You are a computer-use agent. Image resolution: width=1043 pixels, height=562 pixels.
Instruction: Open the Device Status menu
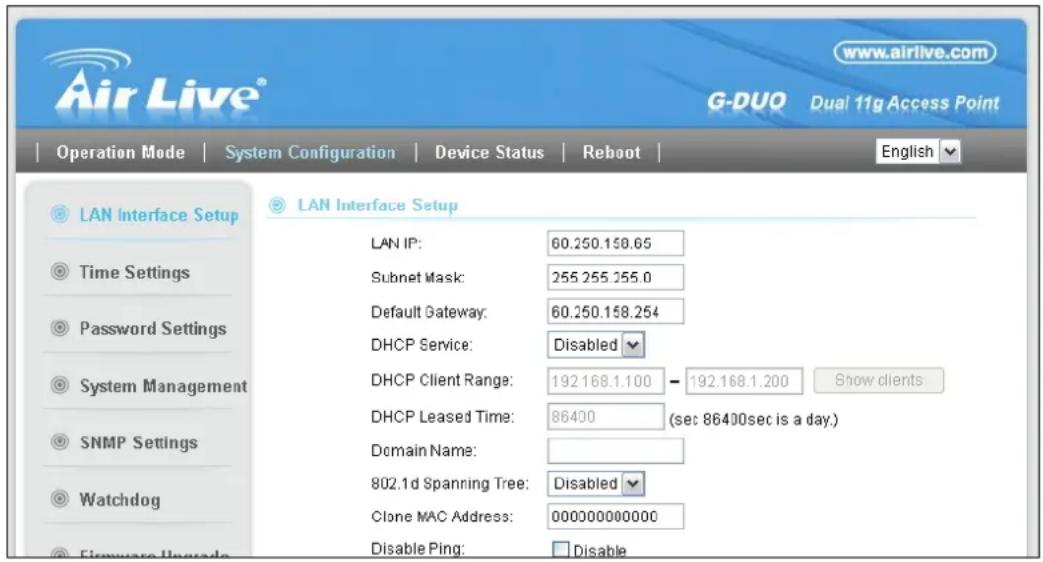[490, 152]
